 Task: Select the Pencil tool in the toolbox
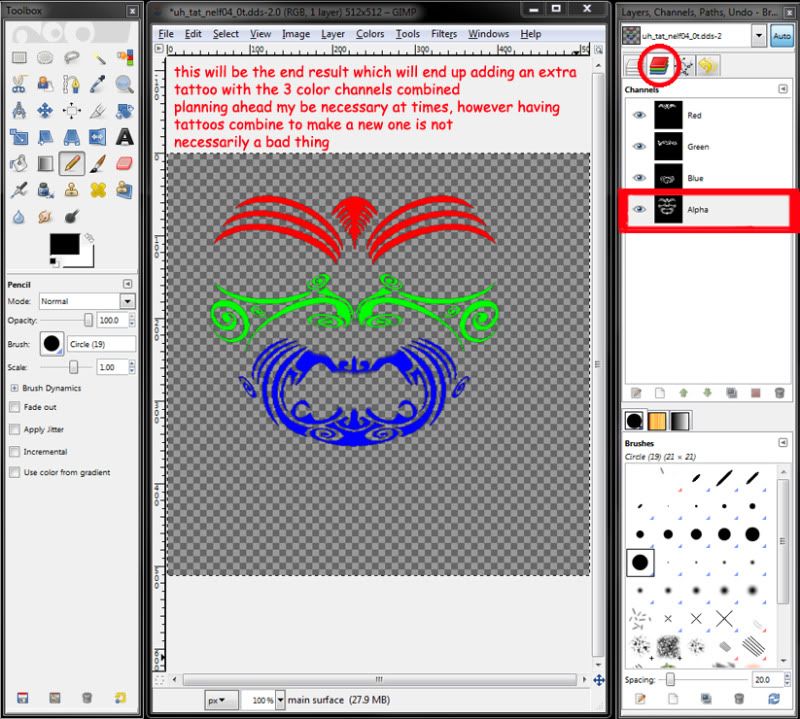[71, 163]
